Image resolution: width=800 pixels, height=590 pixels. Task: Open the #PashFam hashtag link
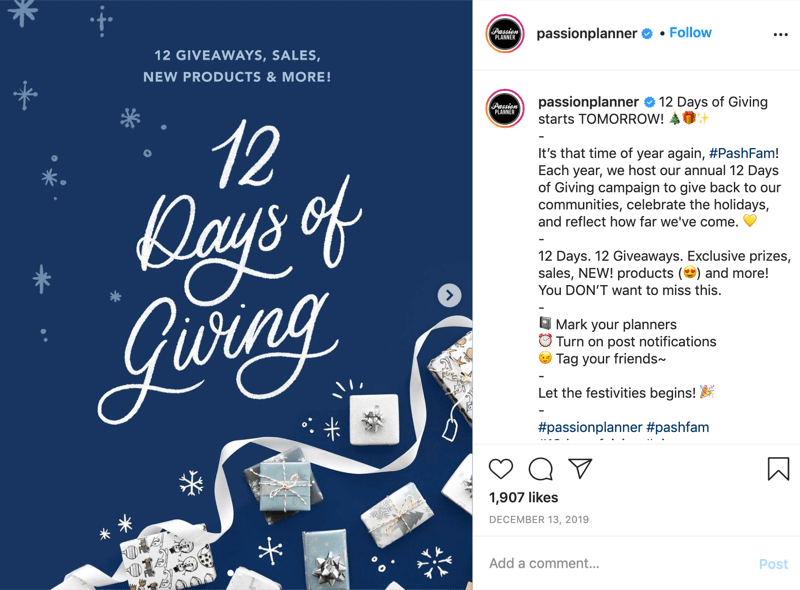pos(742,153)
